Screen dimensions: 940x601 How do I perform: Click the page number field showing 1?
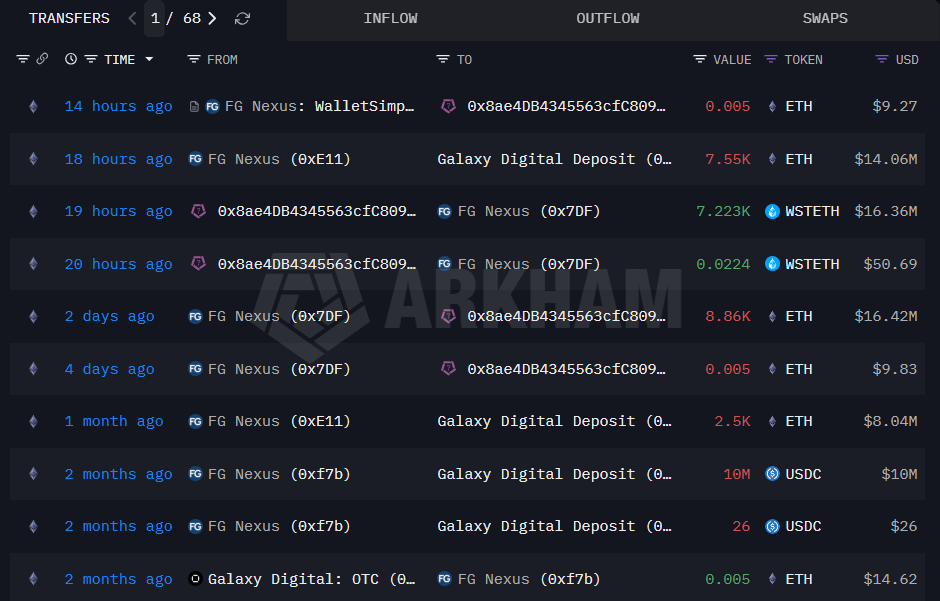pos(154,18)
